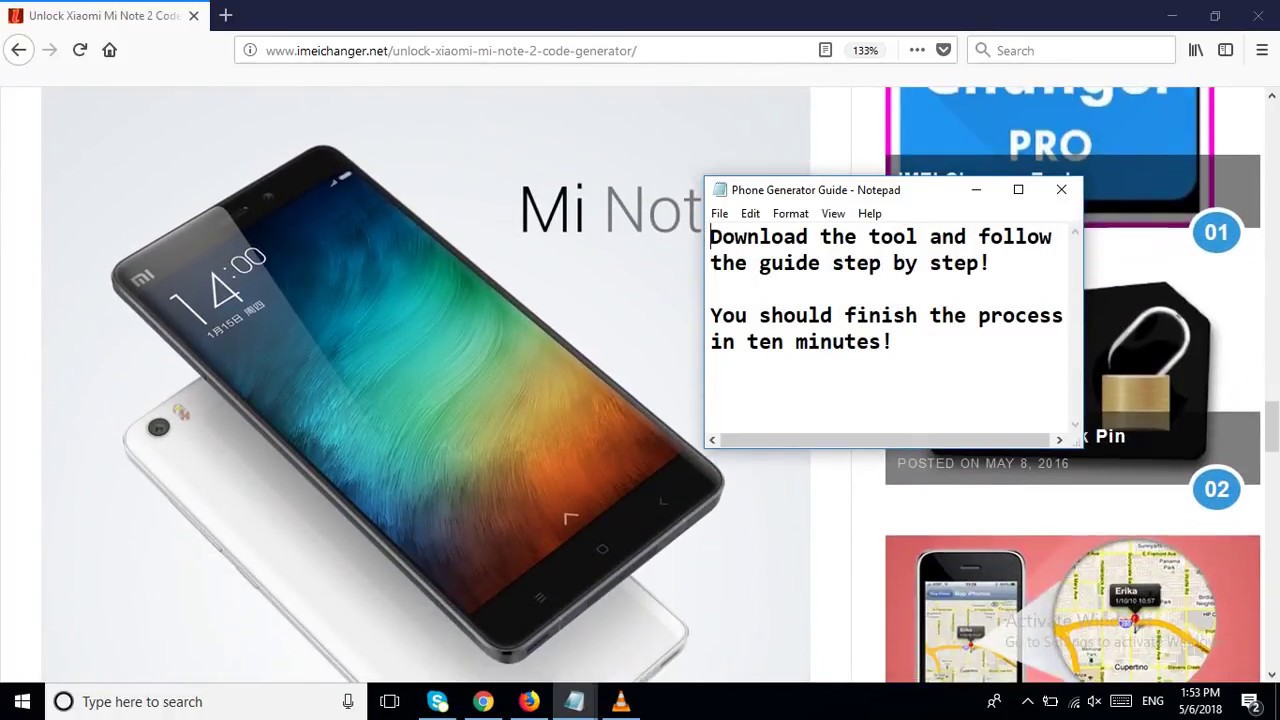This screenshot has width=1280, height=720.
Task: Minimize the Phone Generator Guide Notepad window
Action: (976, 190)
